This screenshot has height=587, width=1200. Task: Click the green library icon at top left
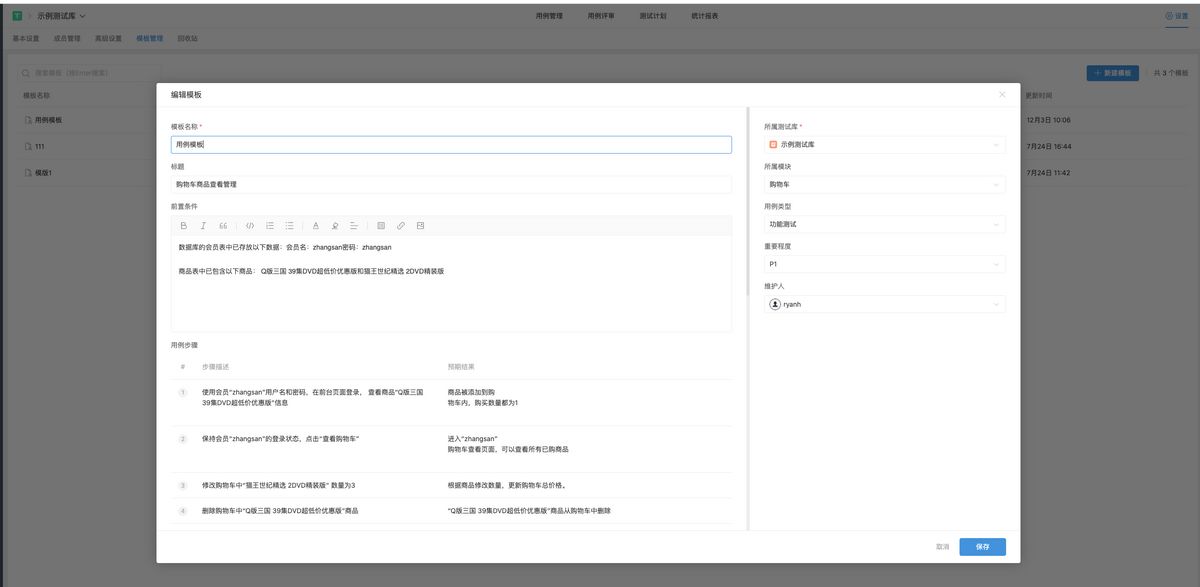pos(17,16)
